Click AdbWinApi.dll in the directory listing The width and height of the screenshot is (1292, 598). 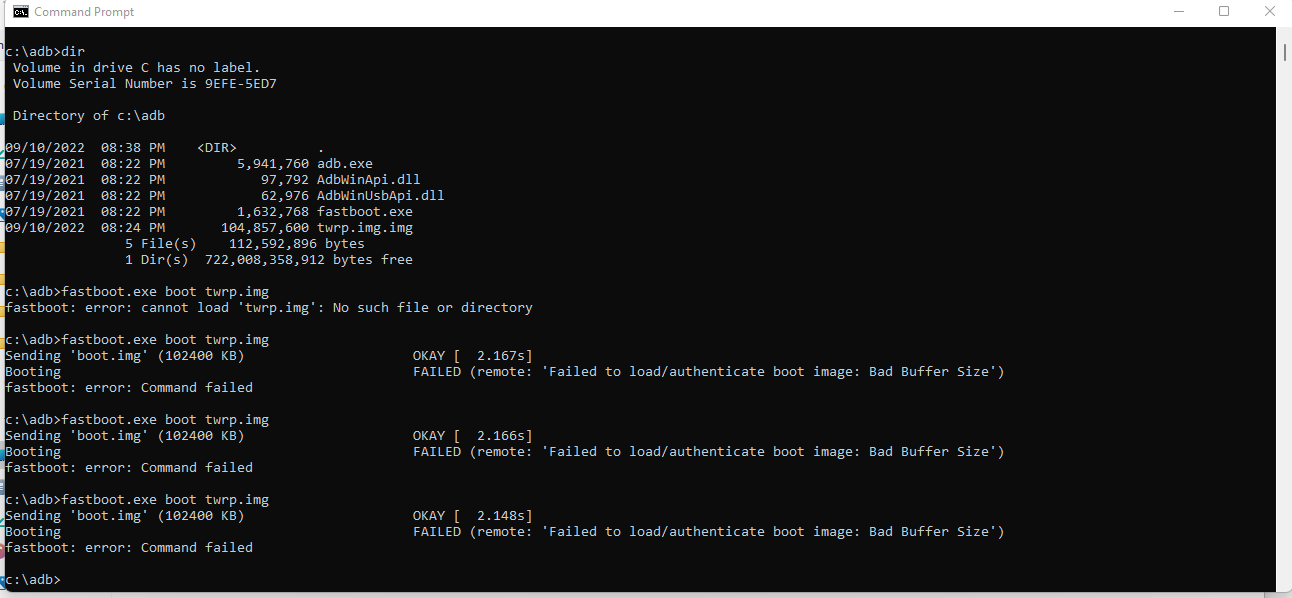tap(369, 180)
